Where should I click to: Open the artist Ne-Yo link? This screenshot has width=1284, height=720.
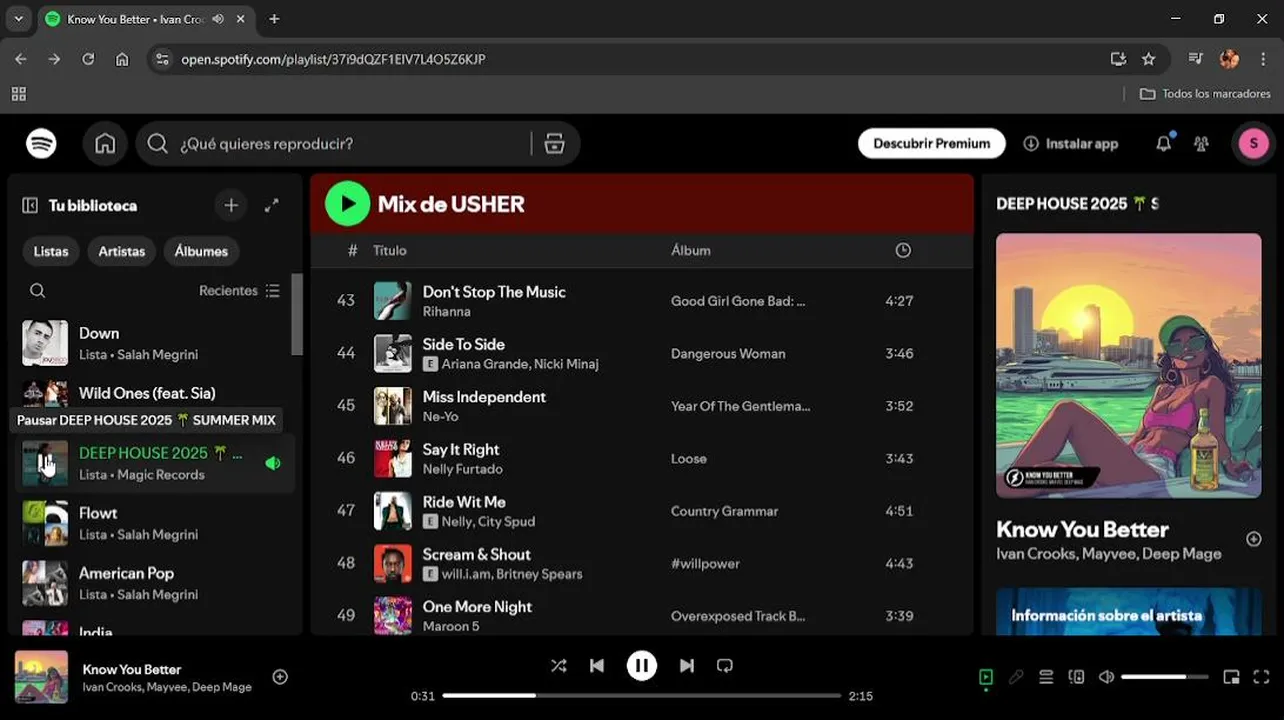click(x=440, y=417)
